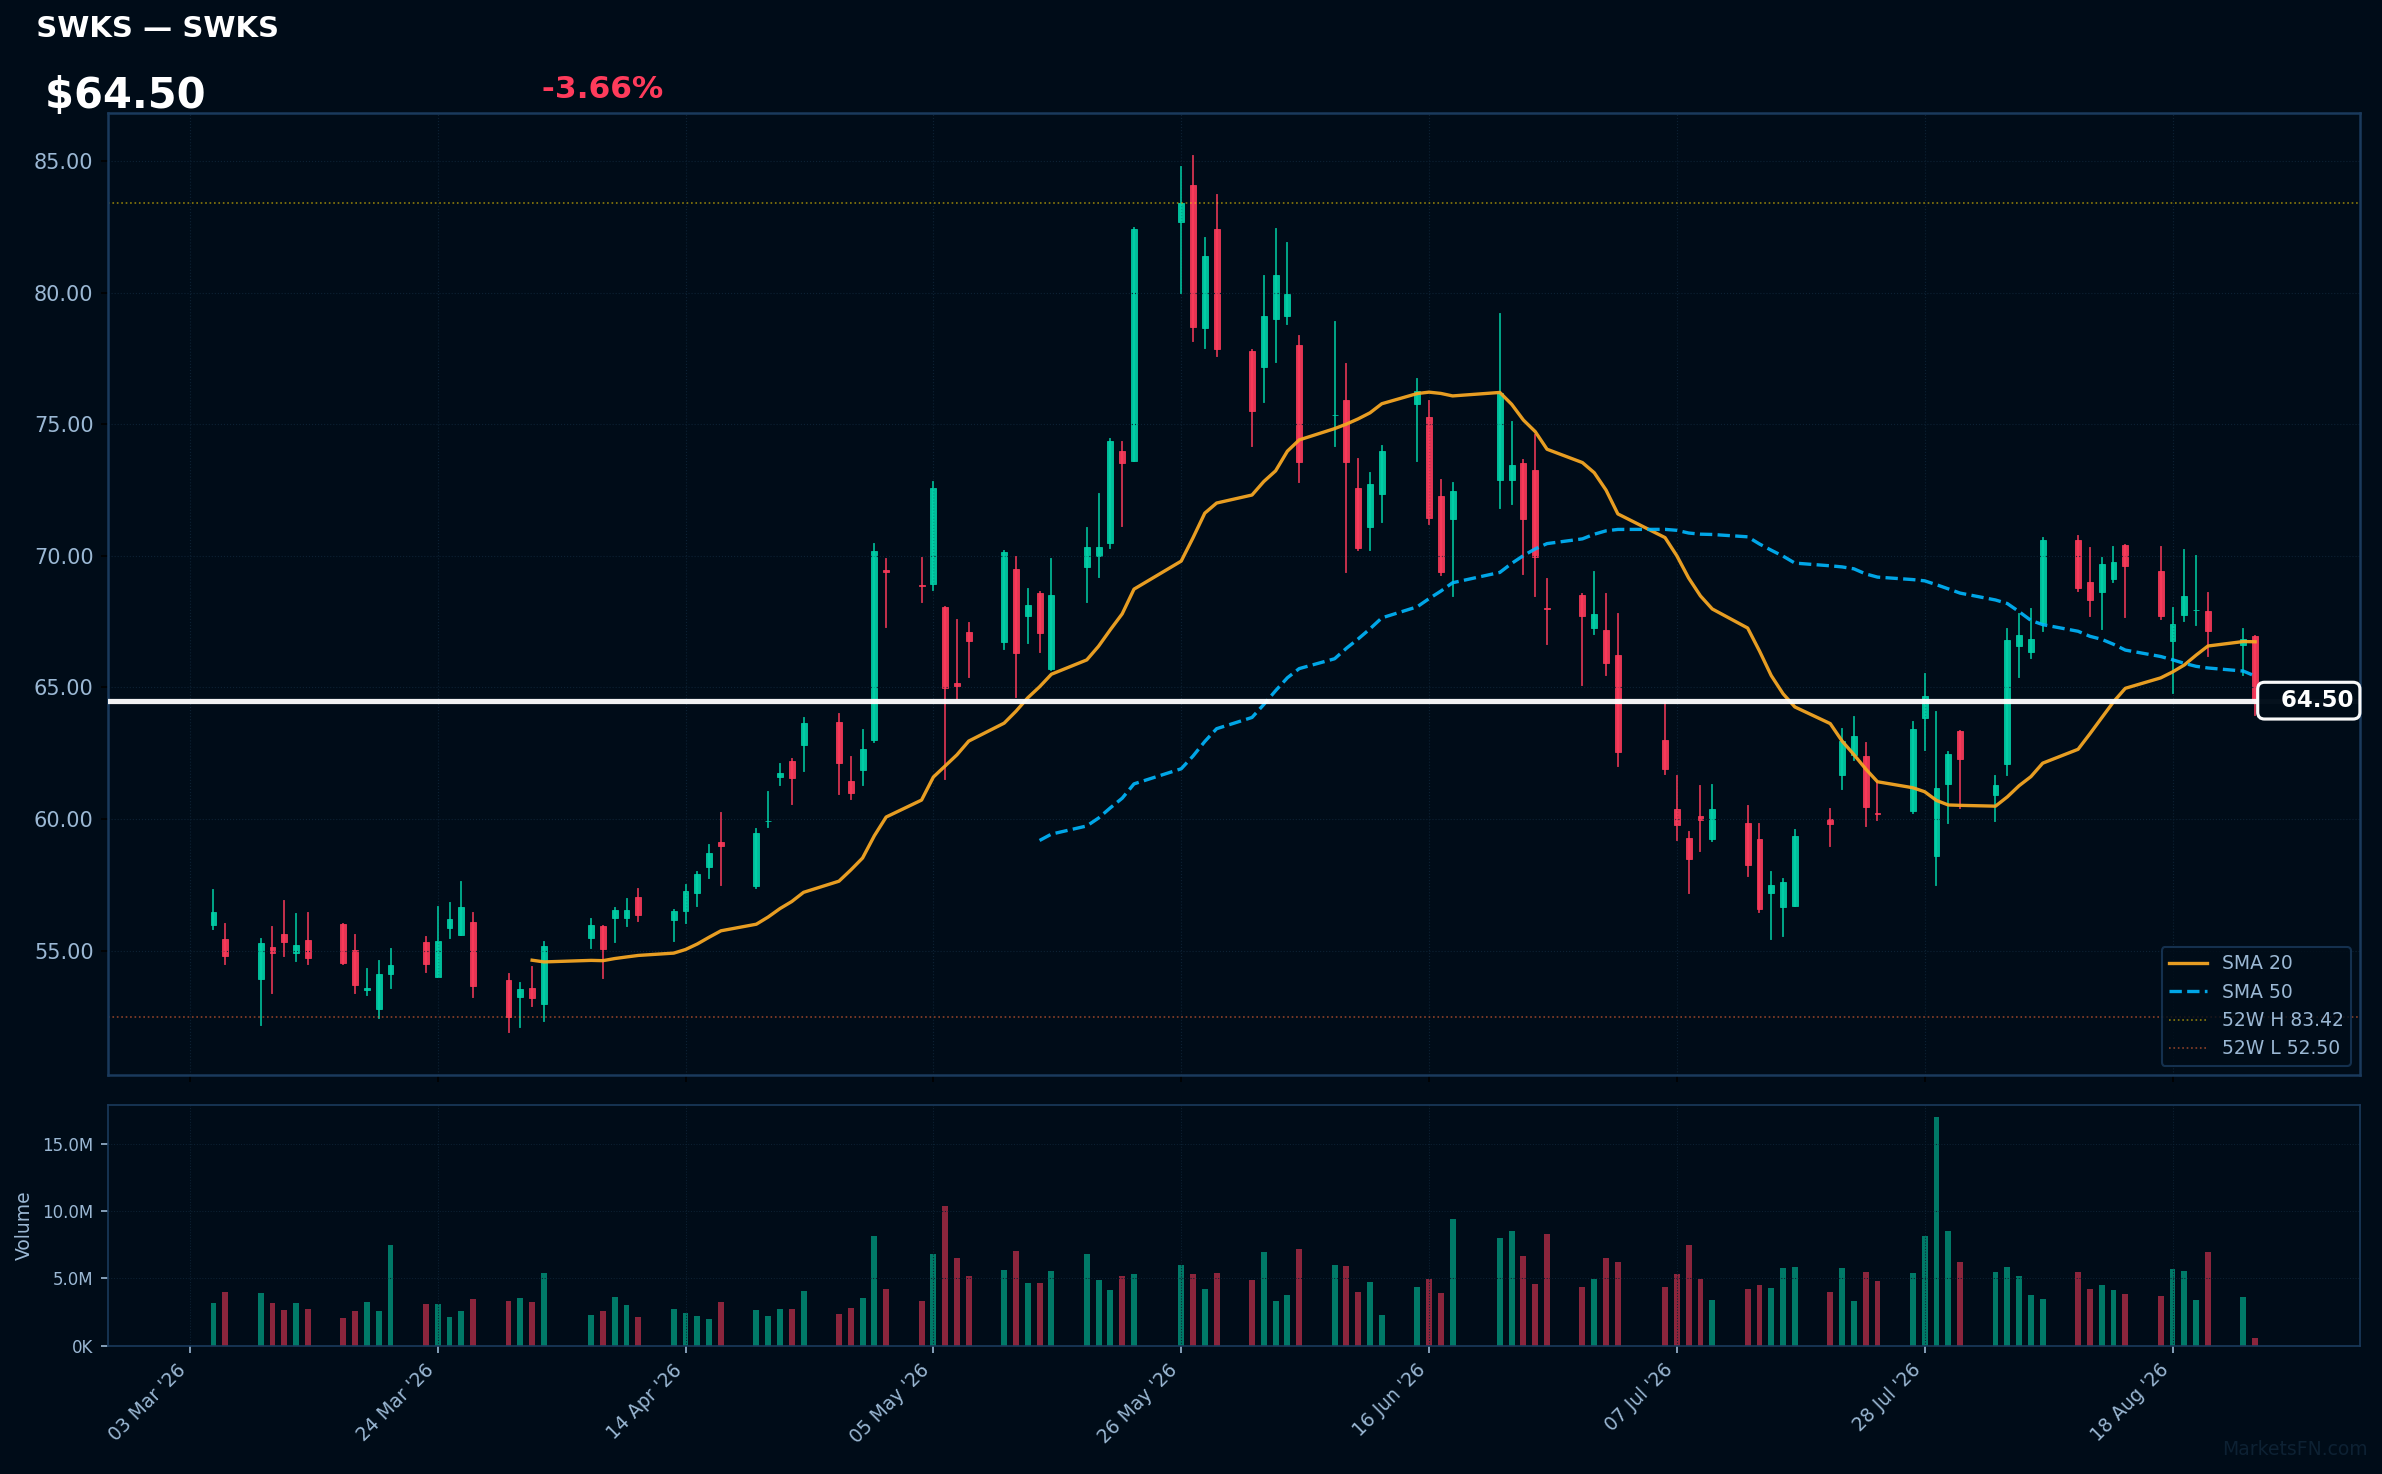
Task: Click the SWKS — SWKS chart title
Action: point(157,27)
